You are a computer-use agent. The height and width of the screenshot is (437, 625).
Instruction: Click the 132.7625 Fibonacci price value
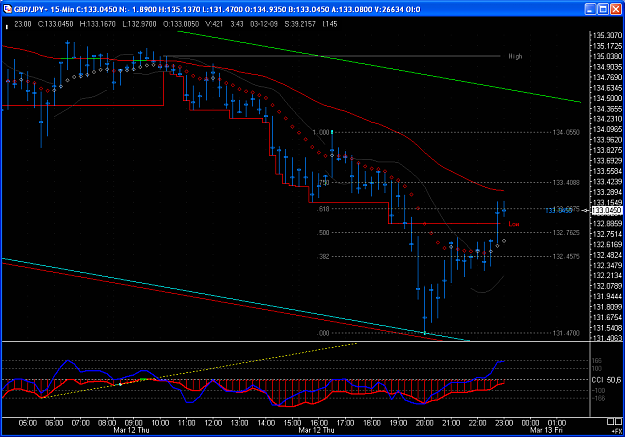pos(566,233)
